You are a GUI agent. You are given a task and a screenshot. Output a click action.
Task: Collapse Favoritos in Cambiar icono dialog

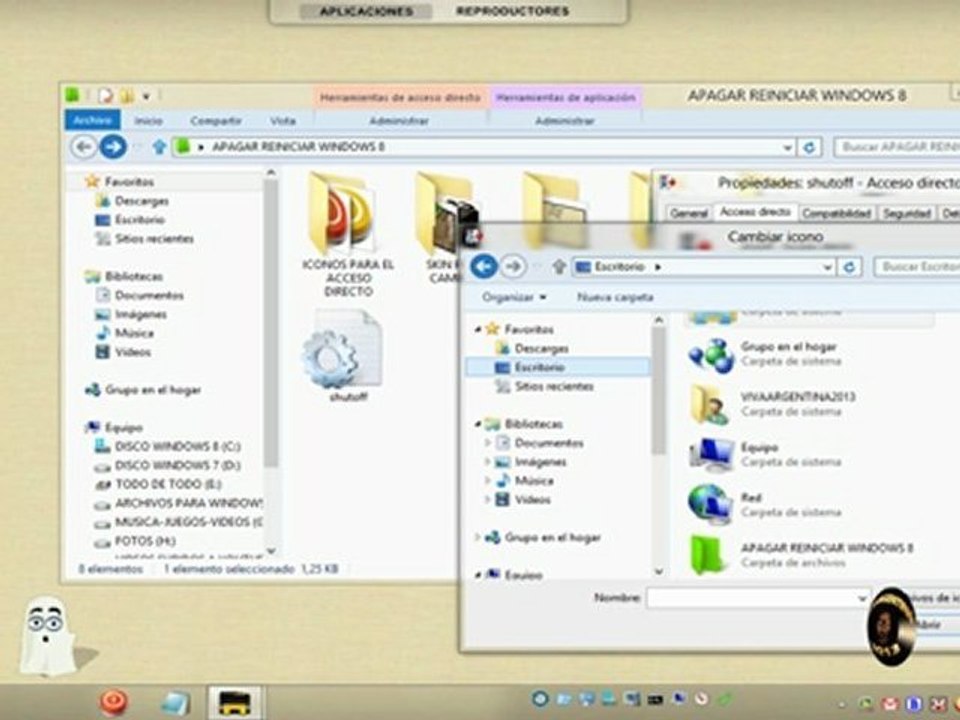click(x=478, y=329)
